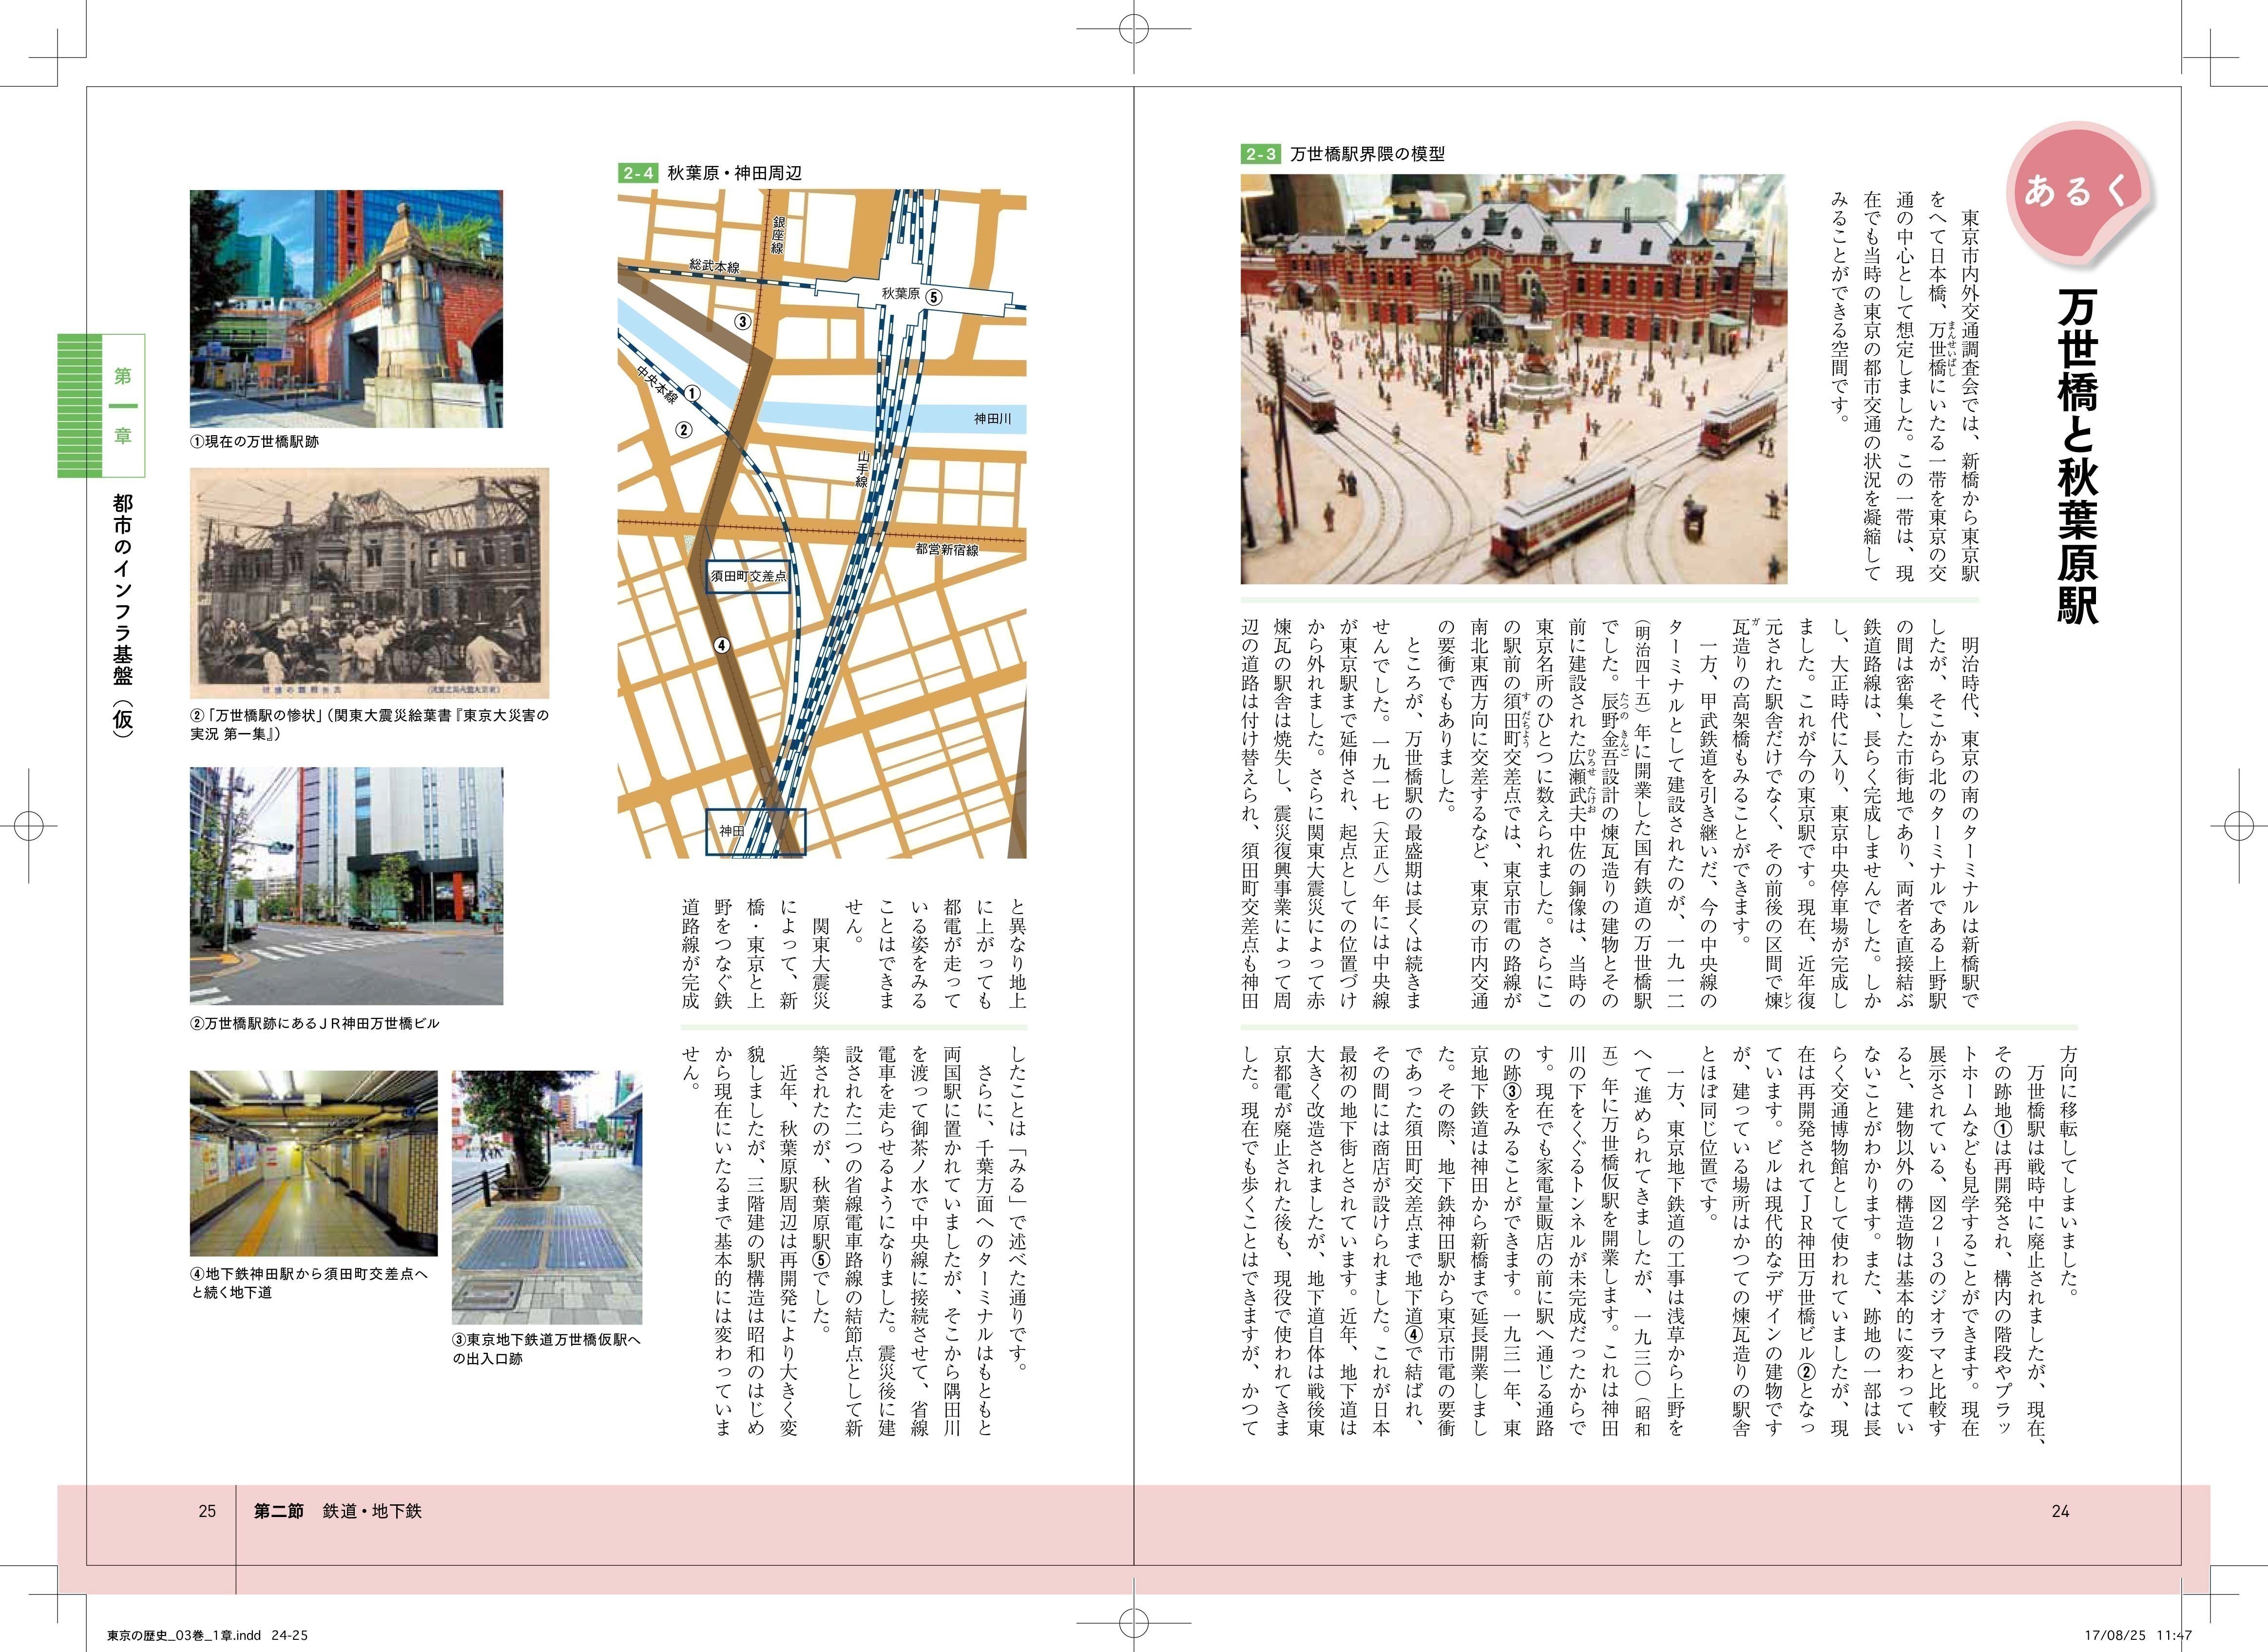
Task: Click the boxed 神田 station label on map
Action: coord(755,831)
